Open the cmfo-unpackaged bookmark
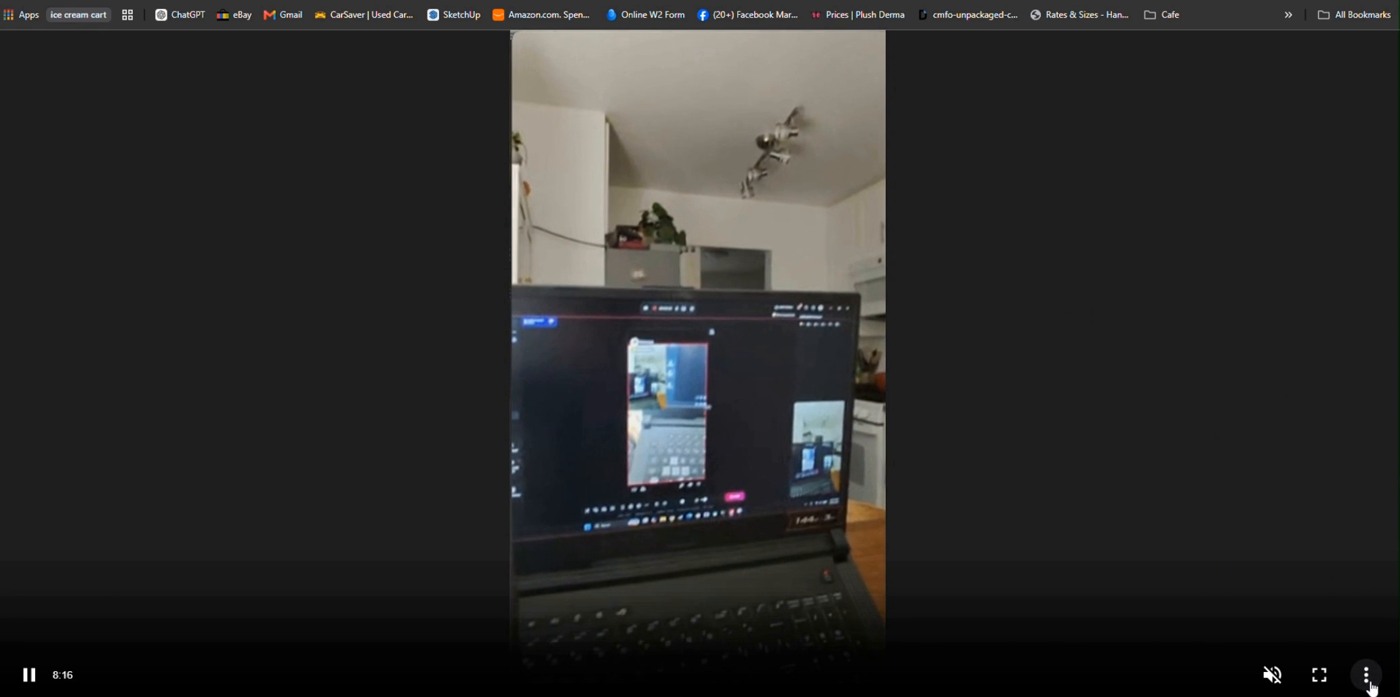The width and height of the screenshot is (1400, 697). [x=968, y=15]
